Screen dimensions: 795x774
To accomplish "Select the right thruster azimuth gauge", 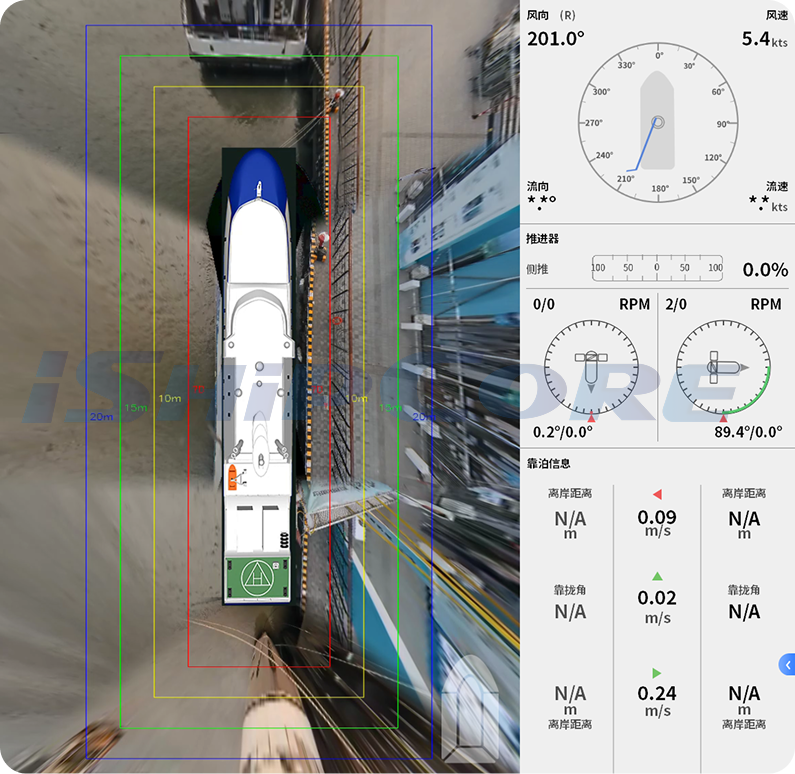I will pyautogui.click(x=724, y=367).
